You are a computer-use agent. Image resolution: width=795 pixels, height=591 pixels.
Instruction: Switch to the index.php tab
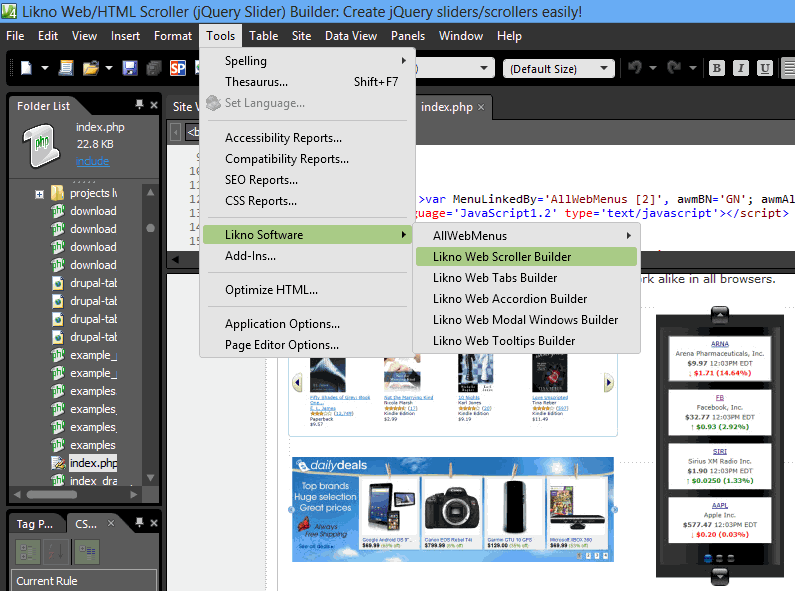point(447,107)
